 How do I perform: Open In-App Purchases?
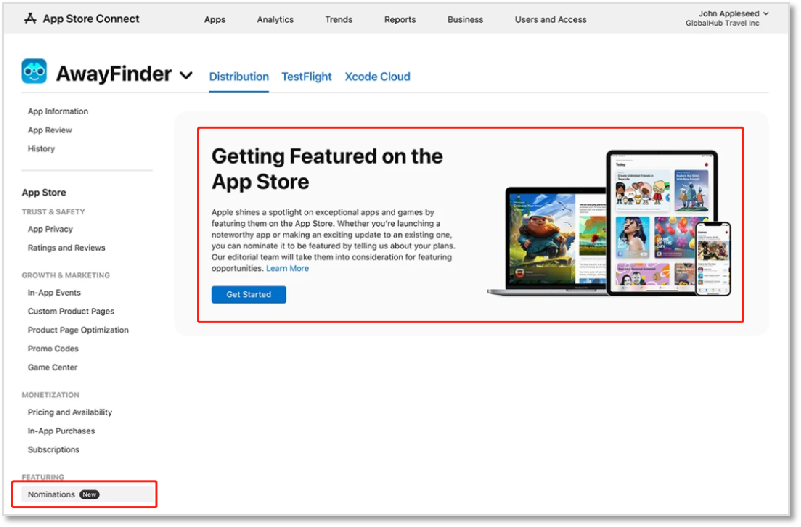61,431
